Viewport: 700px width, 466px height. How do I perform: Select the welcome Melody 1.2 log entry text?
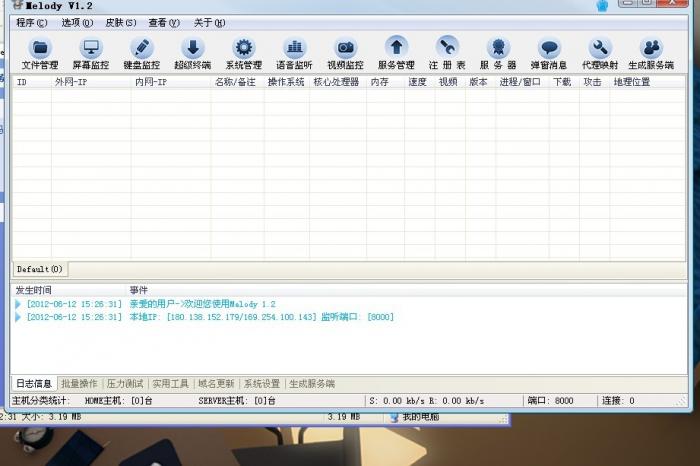(x=203, y=304)
